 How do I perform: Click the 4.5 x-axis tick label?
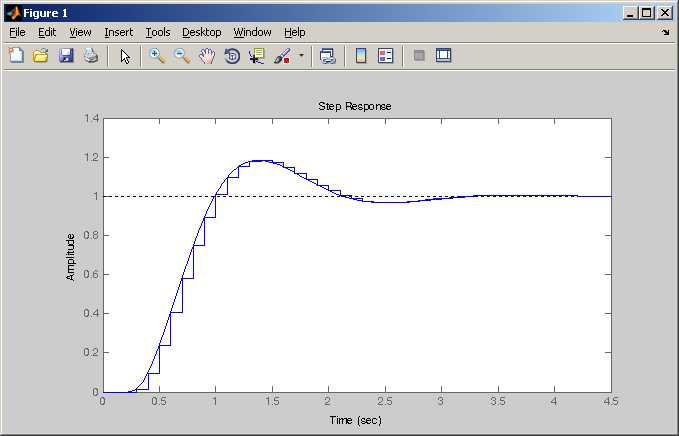pos(611,401)
